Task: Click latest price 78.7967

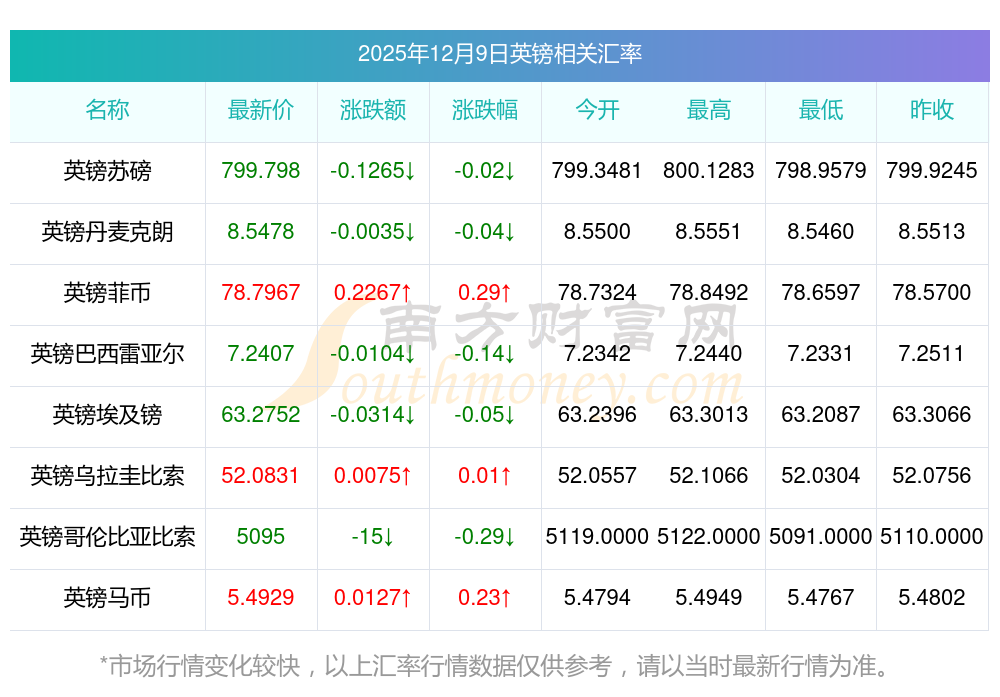Action: pyautogui.click(x=261, y=293)
